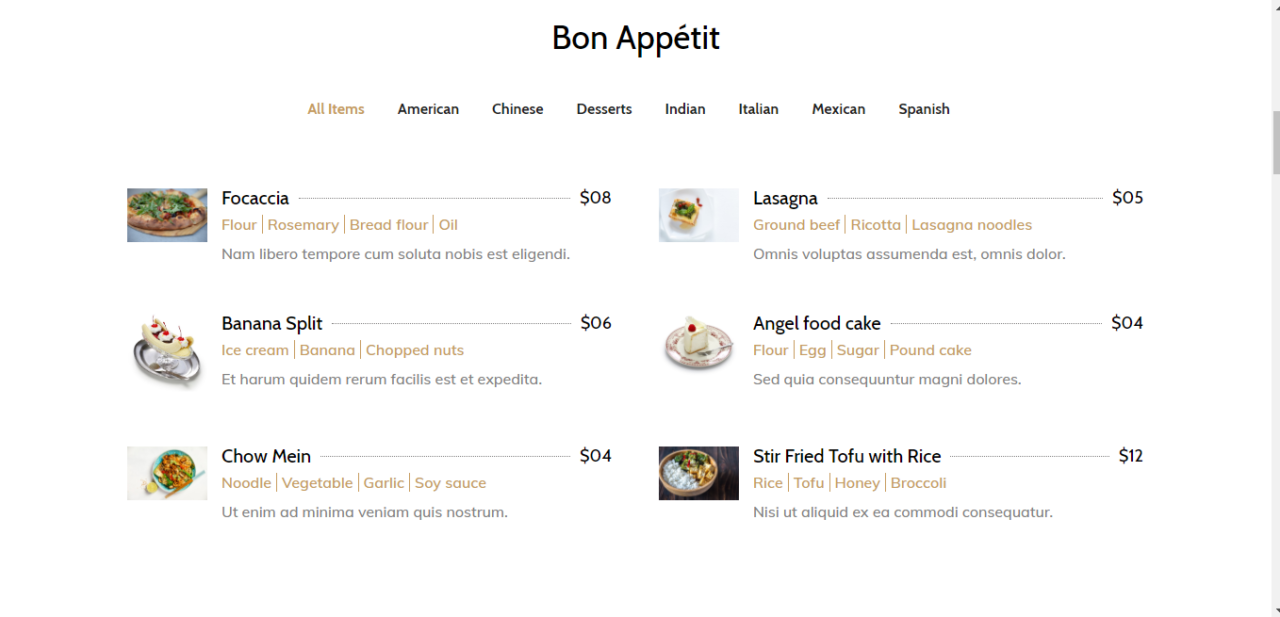View Spanish dishes

click(923, 108)
